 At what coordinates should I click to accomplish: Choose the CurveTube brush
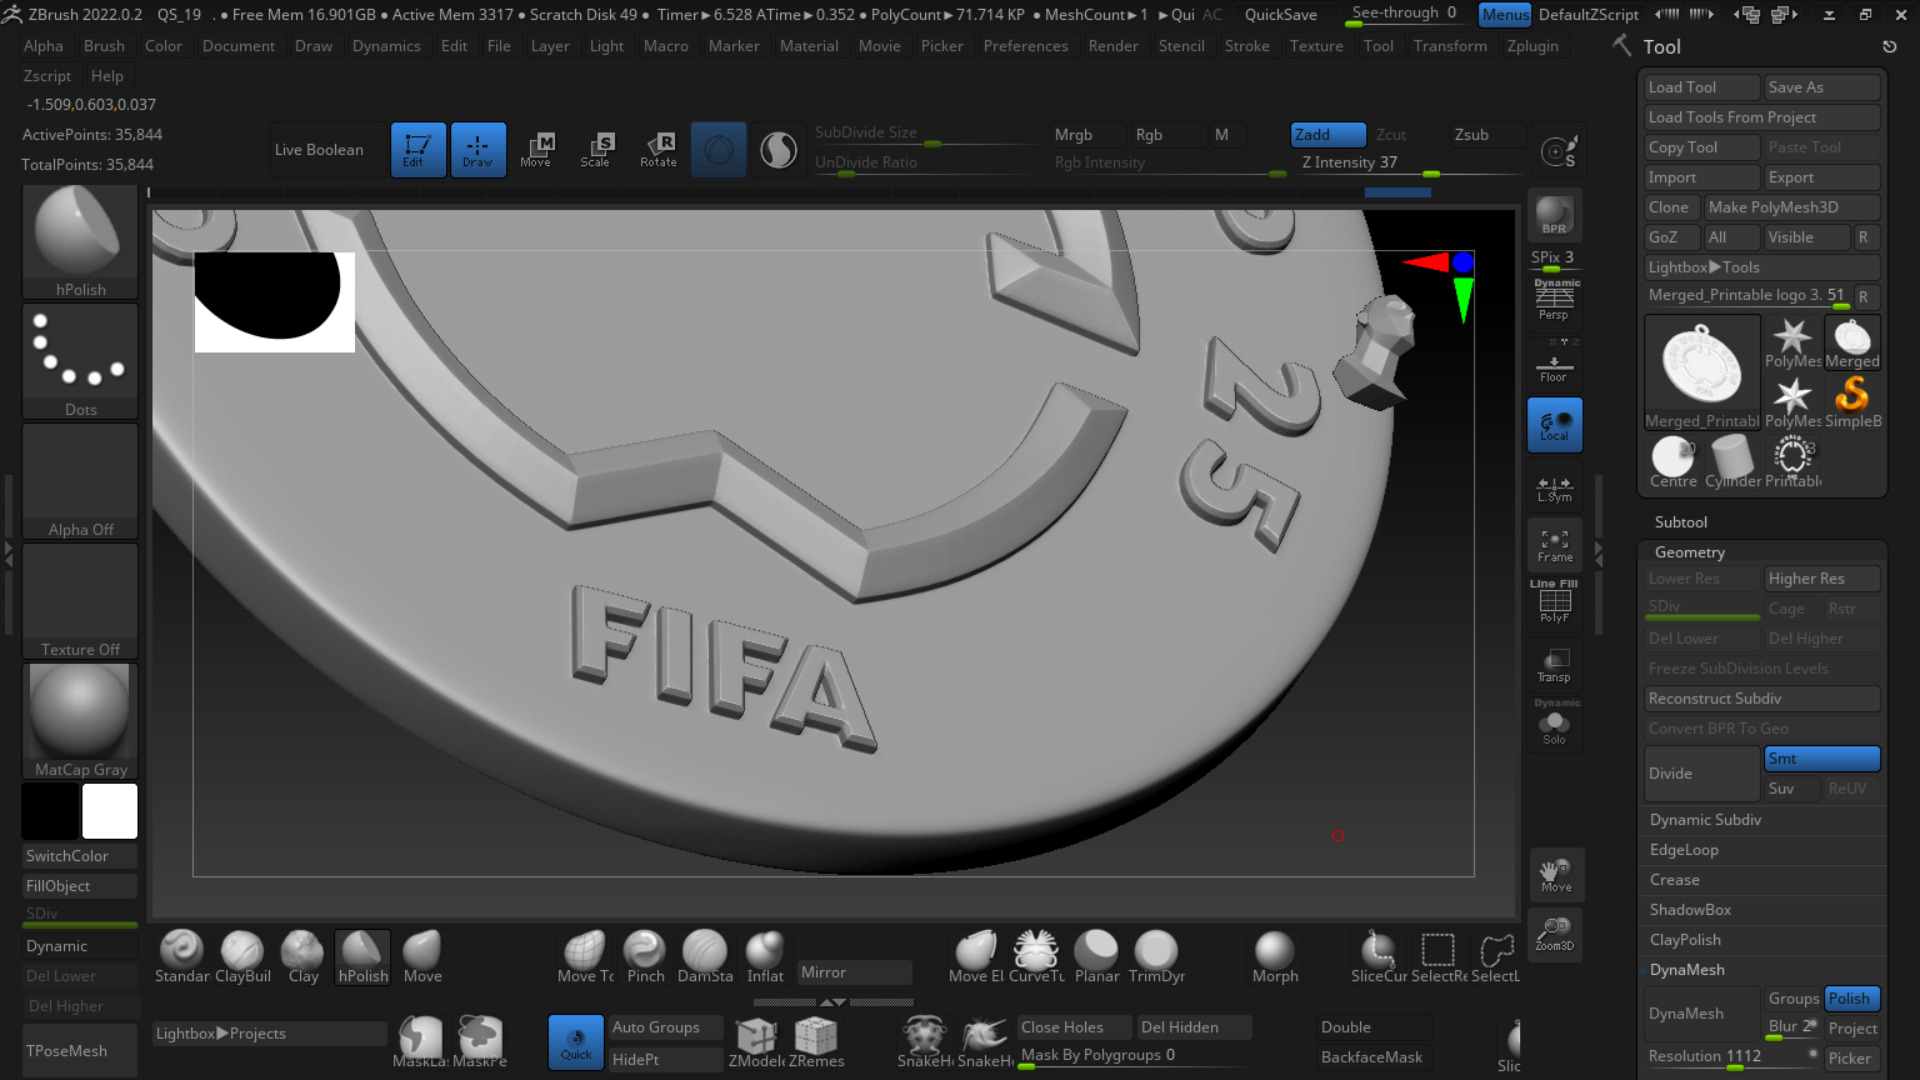click(1036, 957)
